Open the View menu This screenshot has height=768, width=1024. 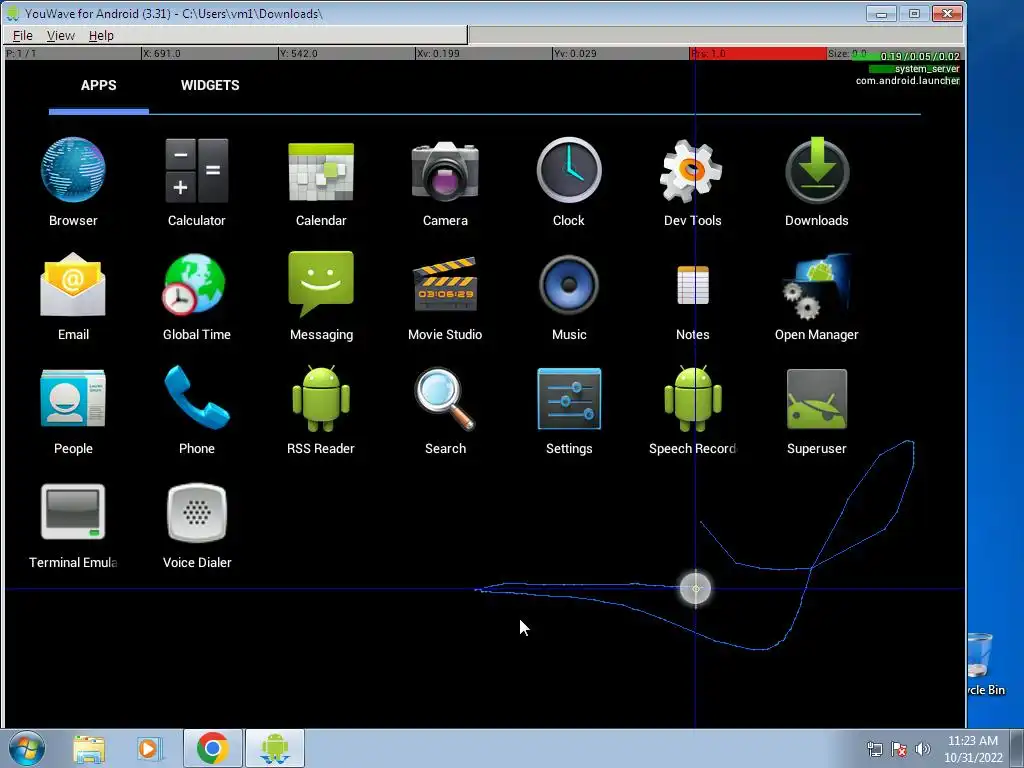pos(61,35)
